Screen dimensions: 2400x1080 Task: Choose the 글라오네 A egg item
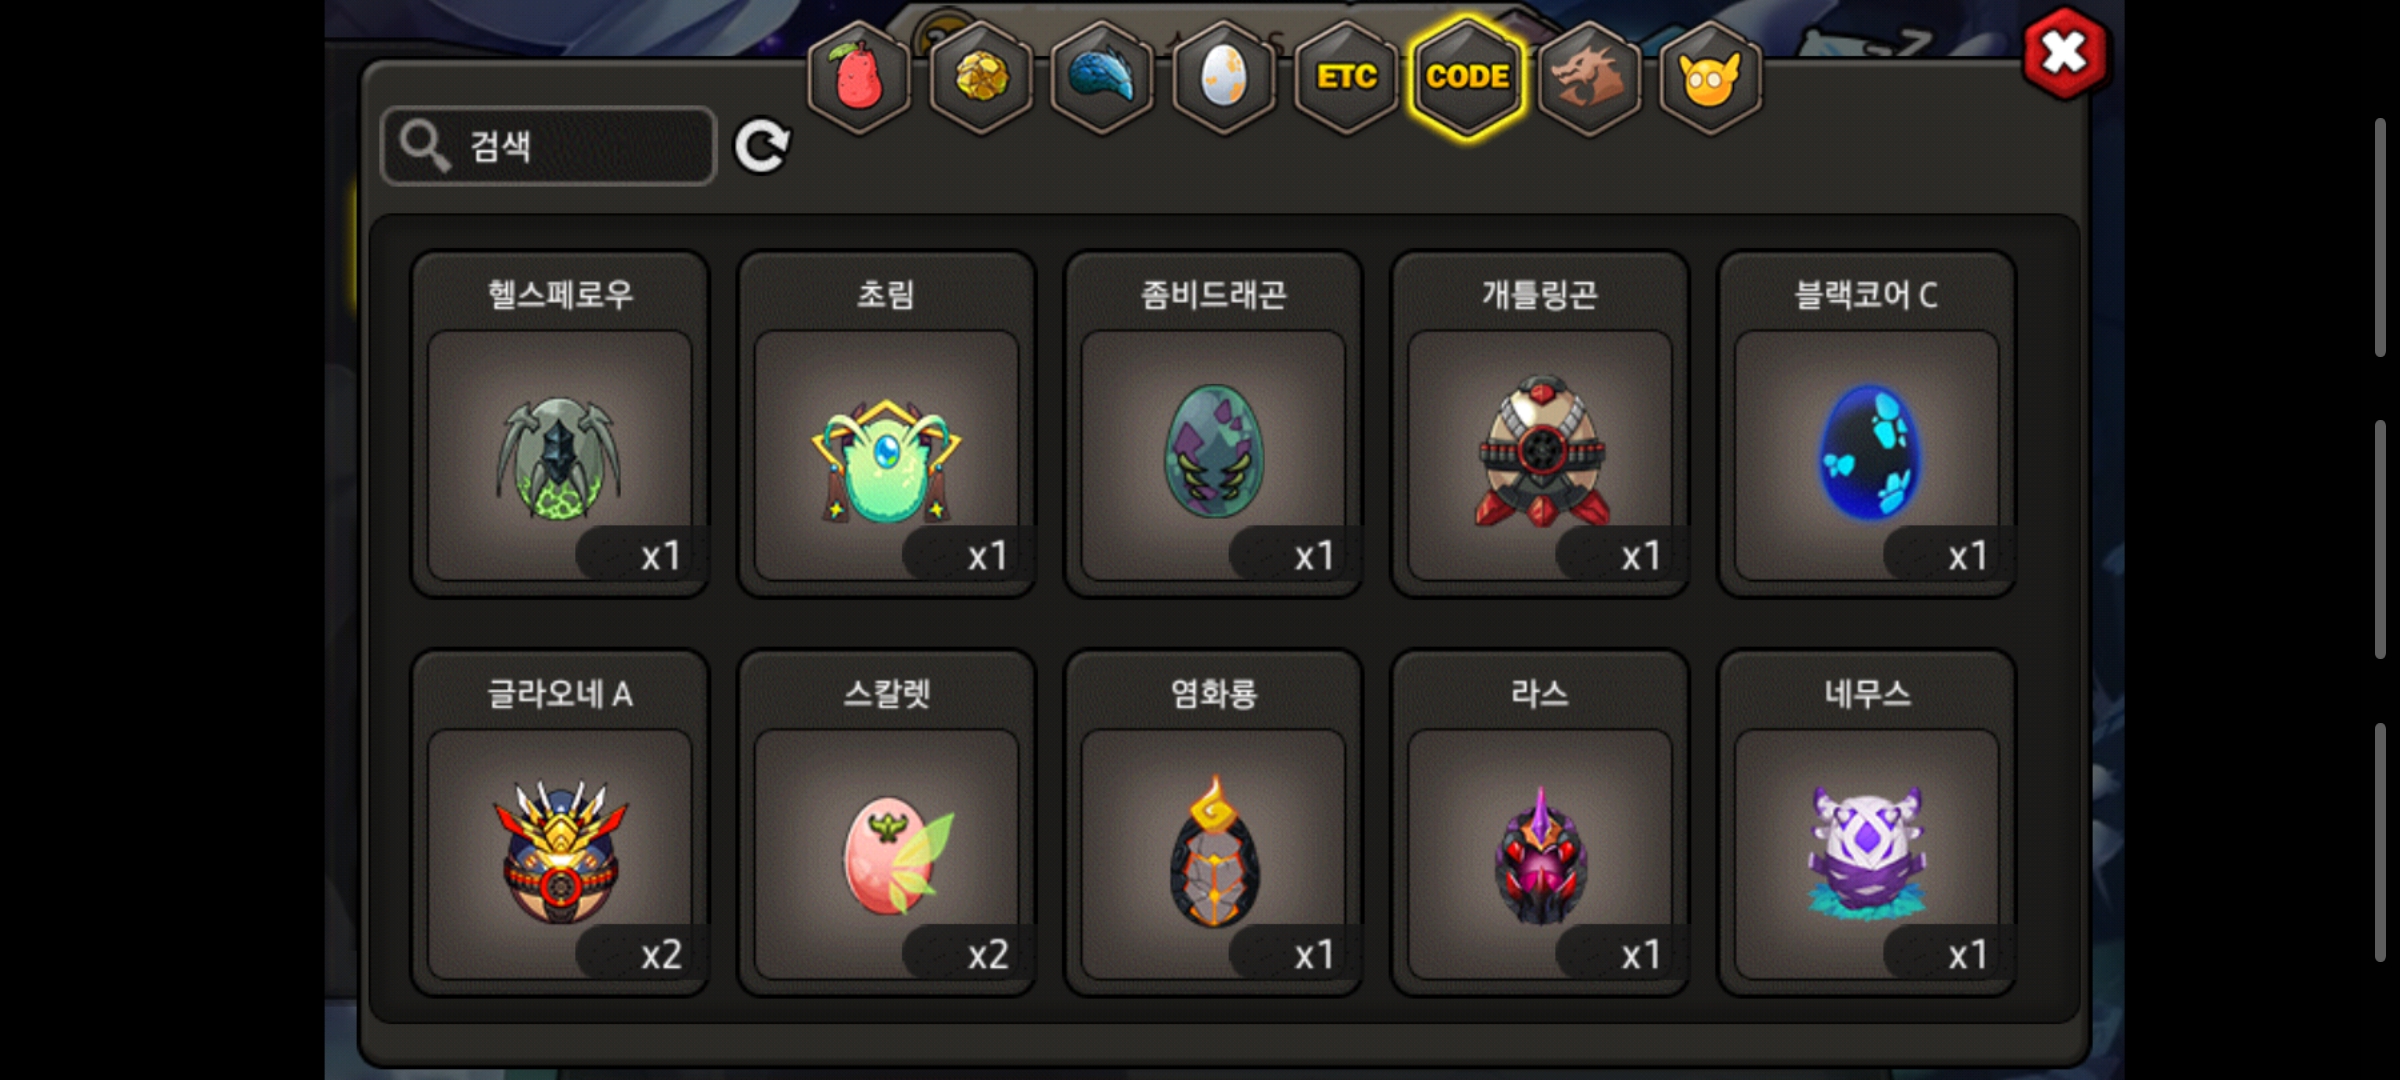point(560,823)
